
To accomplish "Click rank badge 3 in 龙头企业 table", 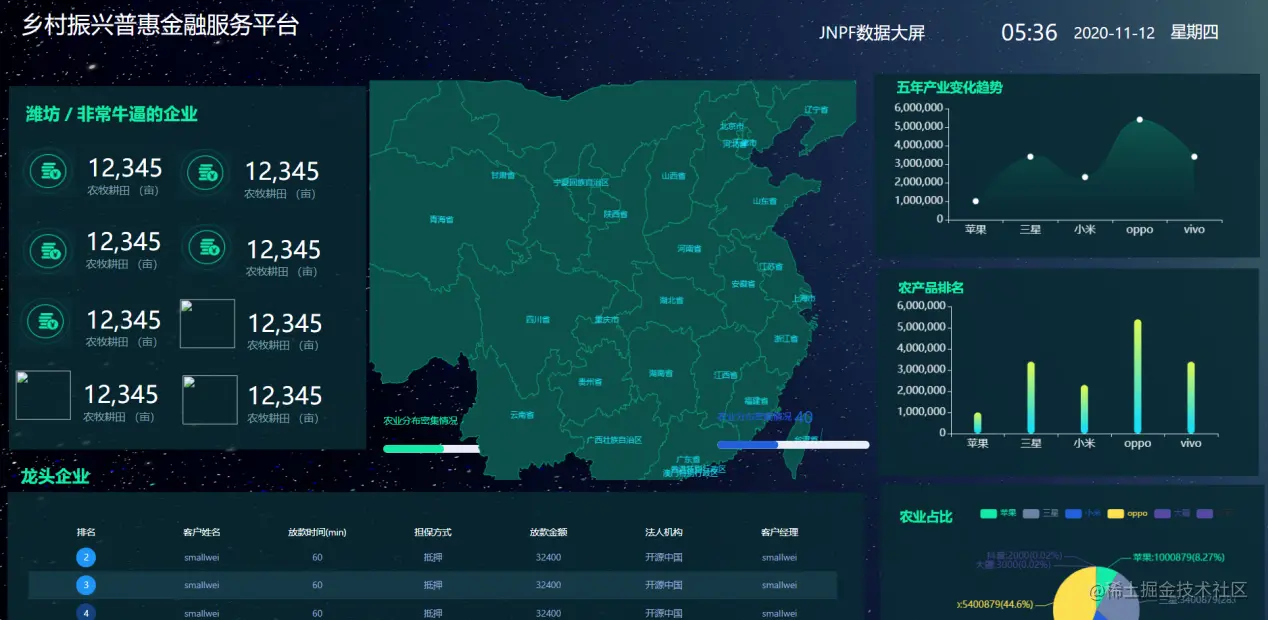I will [86, 584].
